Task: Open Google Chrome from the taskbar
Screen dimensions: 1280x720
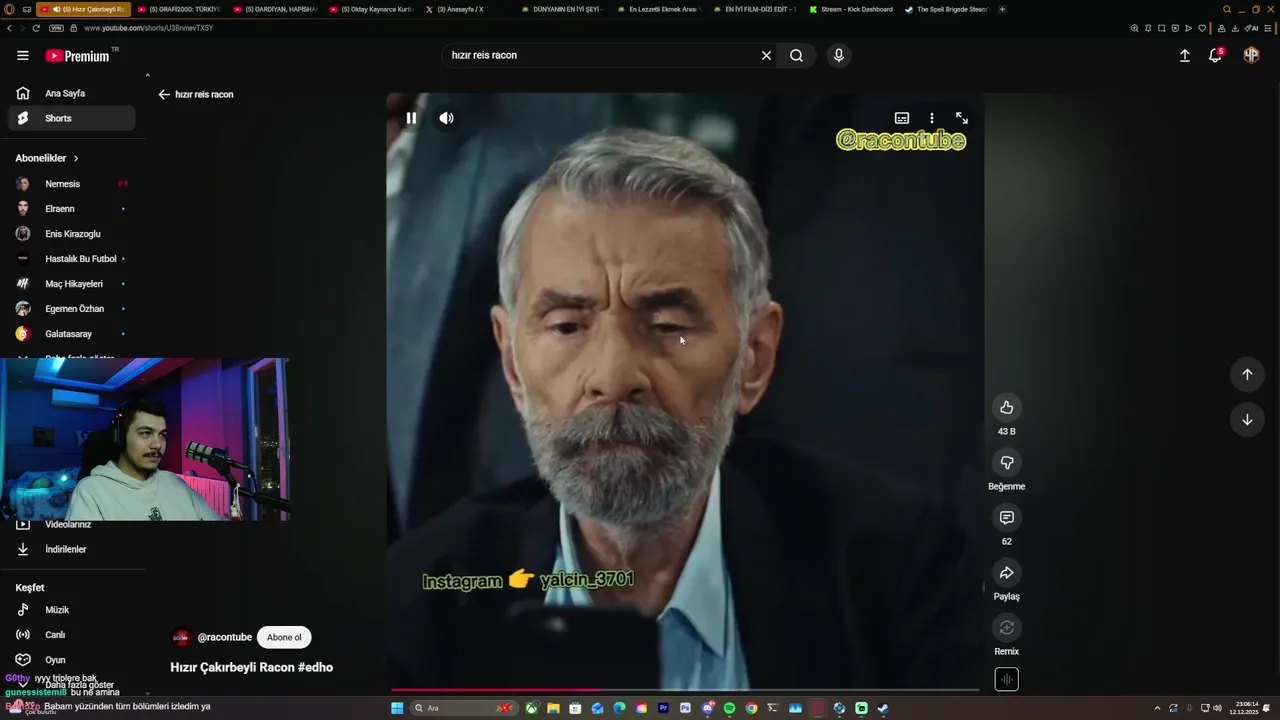Action: point(751,708)
